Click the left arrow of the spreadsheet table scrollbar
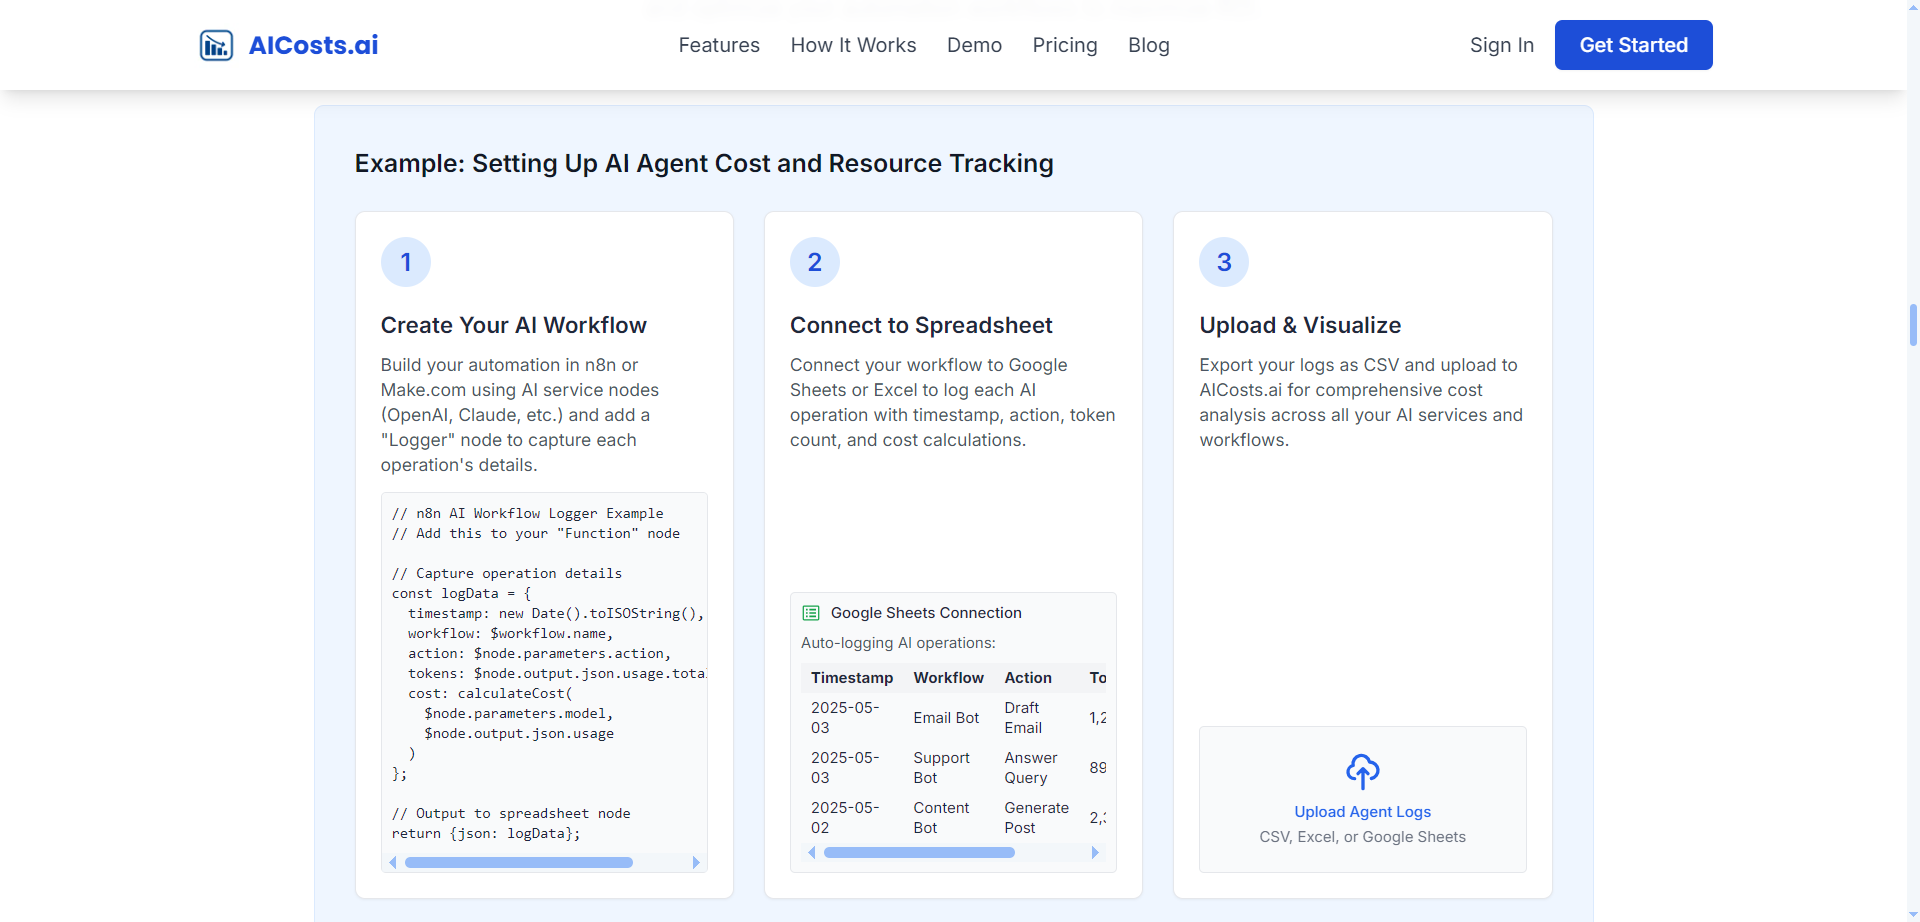The width and height of the screenshot is (1920, 922). click(812, 853)
